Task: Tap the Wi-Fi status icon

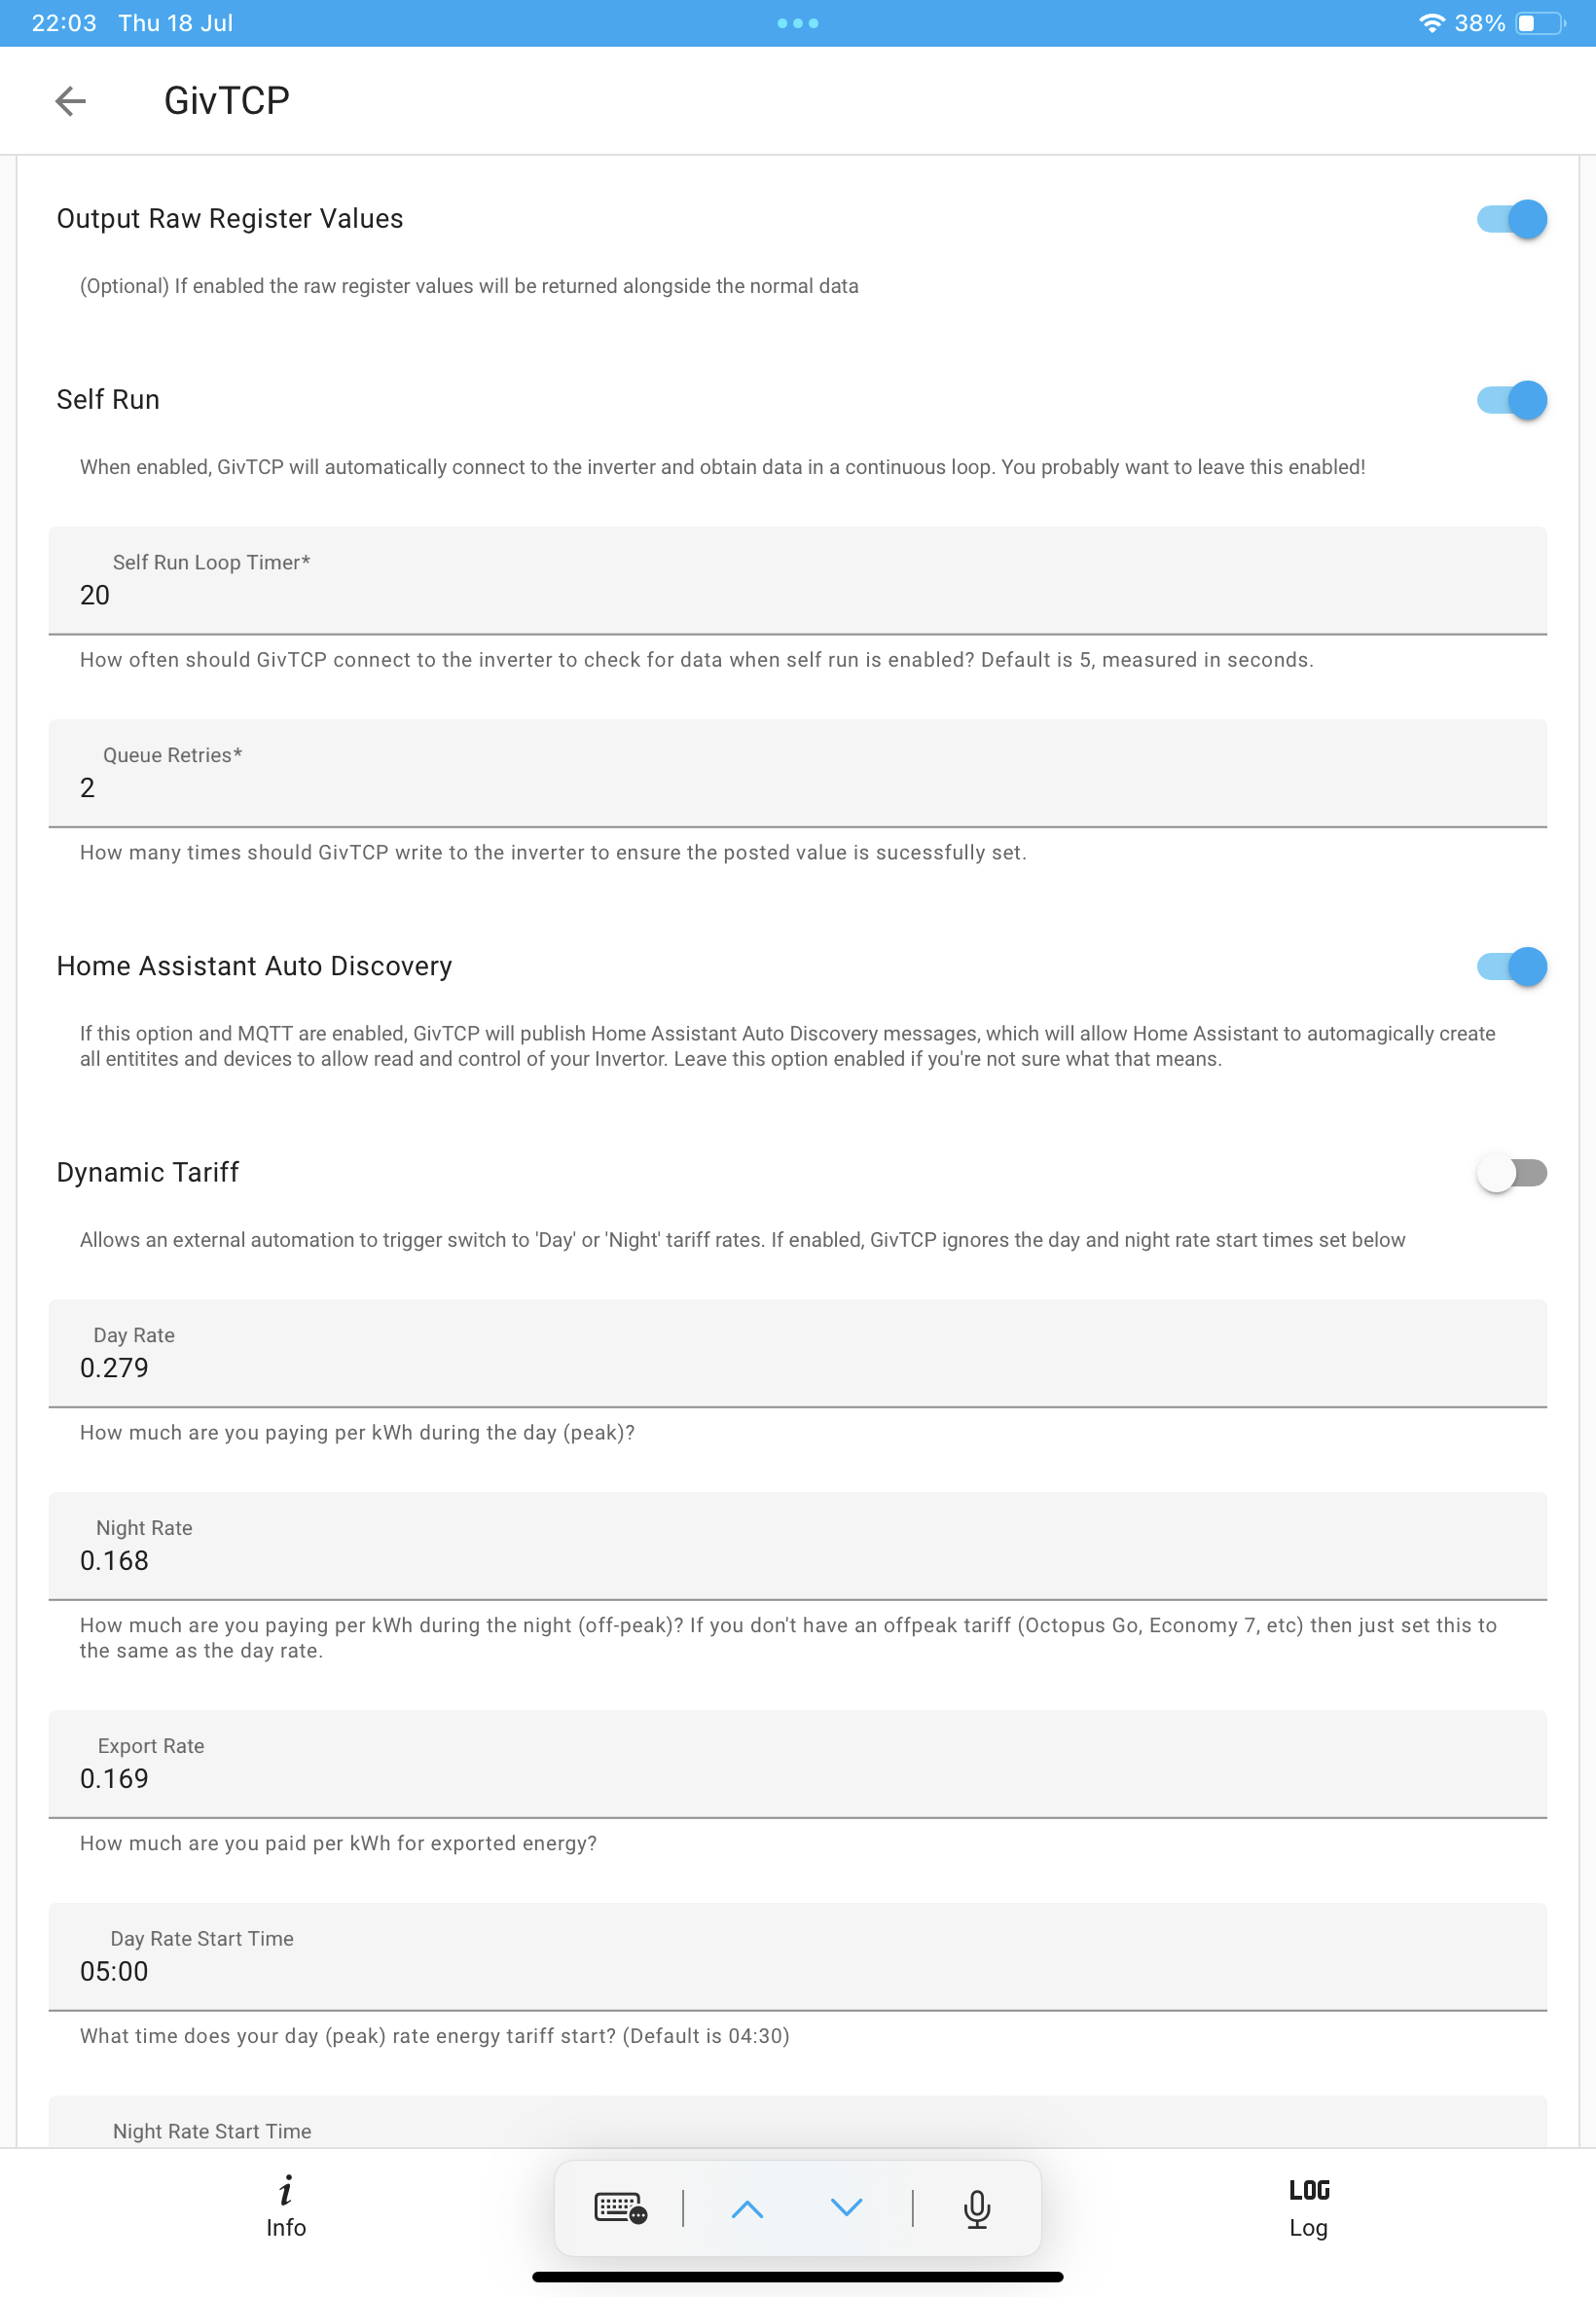Action: (x=1431, y=23)
